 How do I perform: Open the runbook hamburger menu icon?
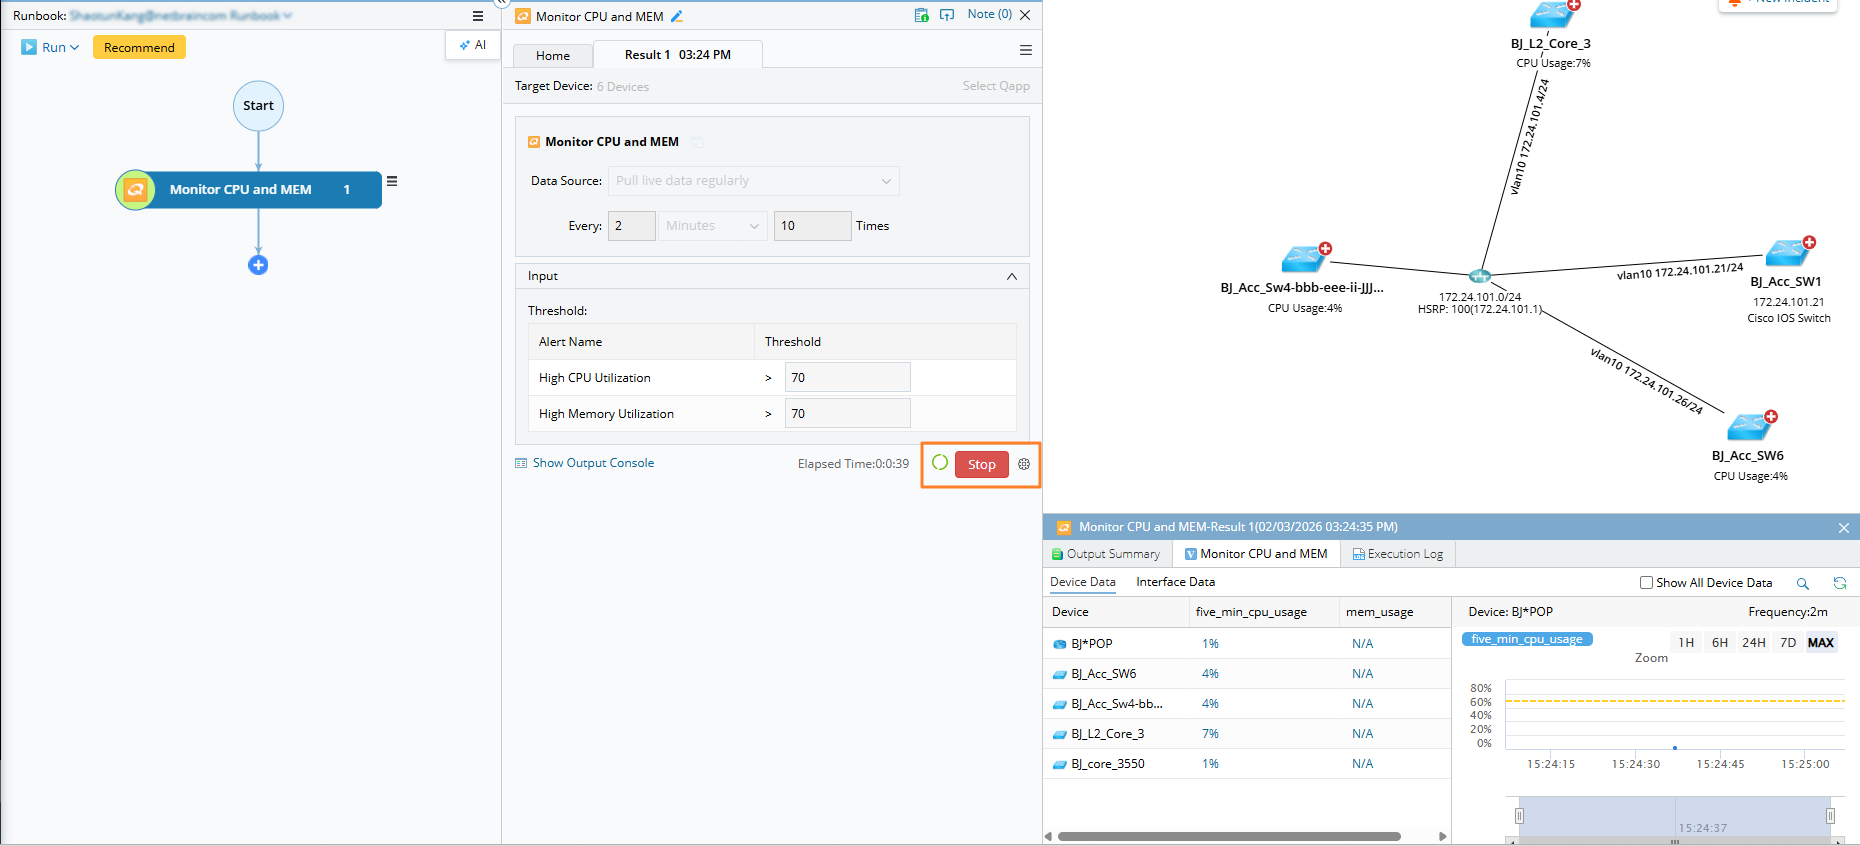coord(478,16)
